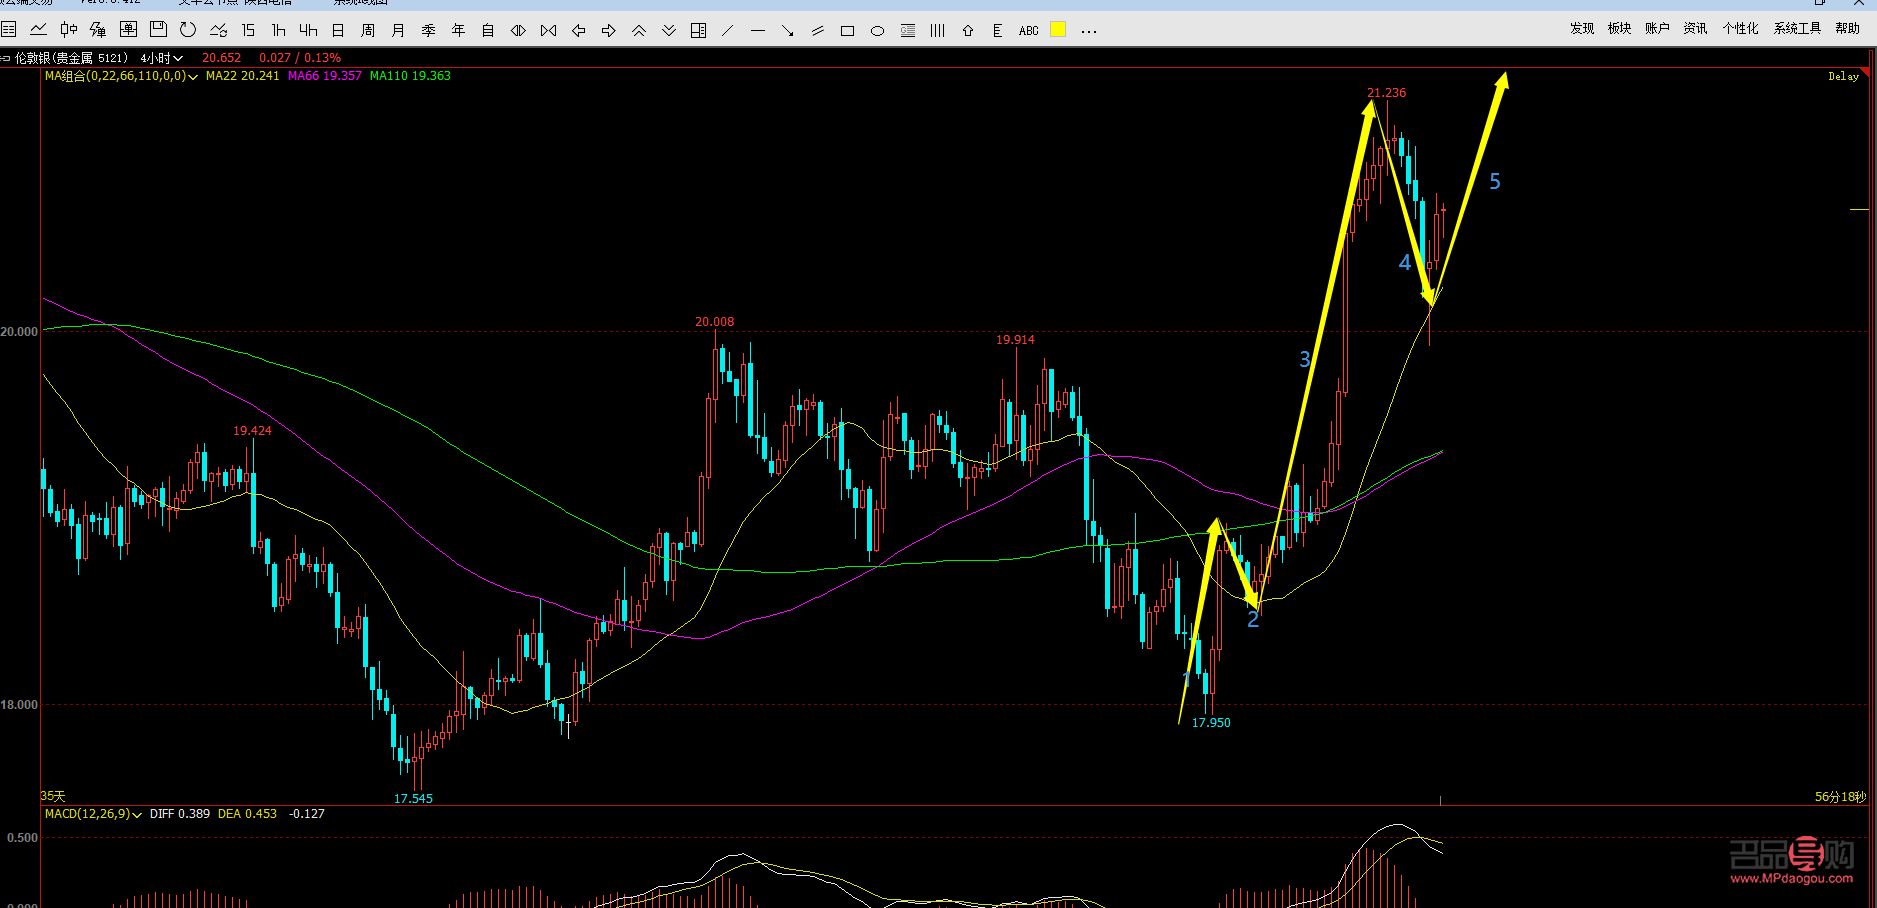The image size is (1877, 908).
Task: Open the 个性化 menu
Action: (x=1740, y=29)
